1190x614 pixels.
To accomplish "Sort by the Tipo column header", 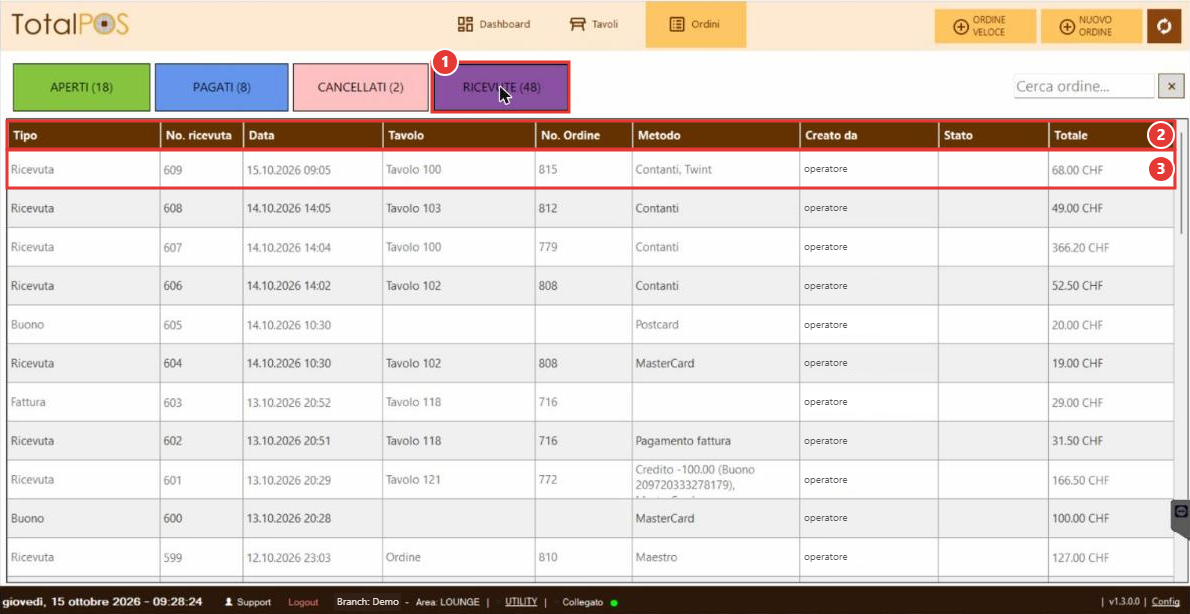I will [83, 136].
